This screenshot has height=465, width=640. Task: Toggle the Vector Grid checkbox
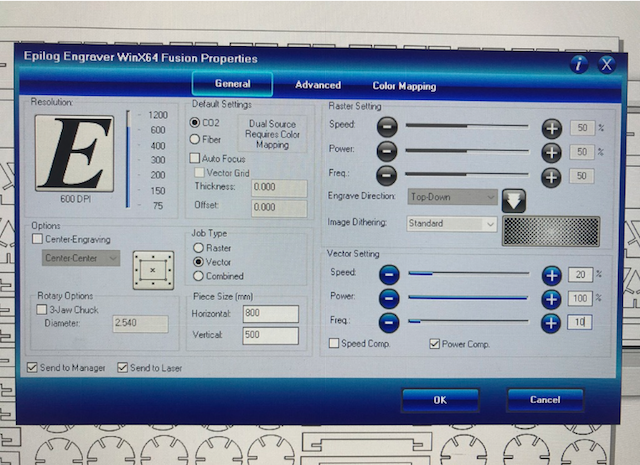(x=200, y=172)
